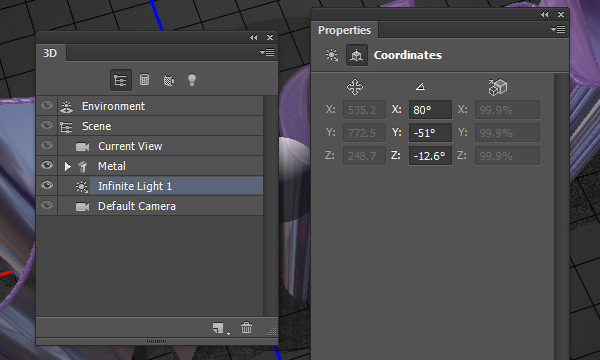Select the Properties panel tab
Screen dimensions: 600x360
click(344, 30)
